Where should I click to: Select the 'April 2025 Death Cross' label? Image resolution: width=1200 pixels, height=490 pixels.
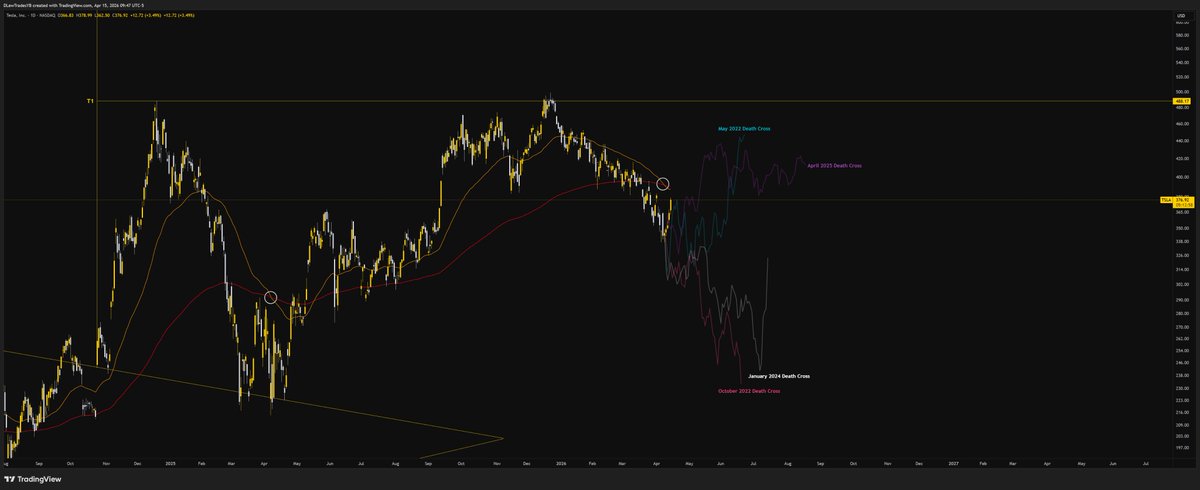(834, 165)
